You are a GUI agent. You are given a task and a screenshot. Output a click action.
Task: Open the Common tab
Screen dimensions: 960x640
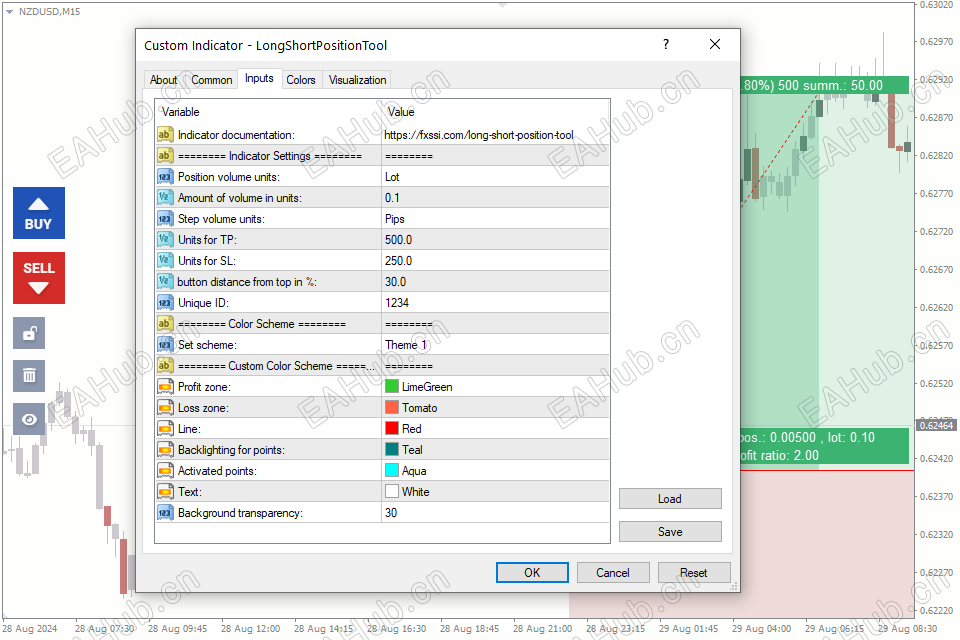[x=211, y=80]
